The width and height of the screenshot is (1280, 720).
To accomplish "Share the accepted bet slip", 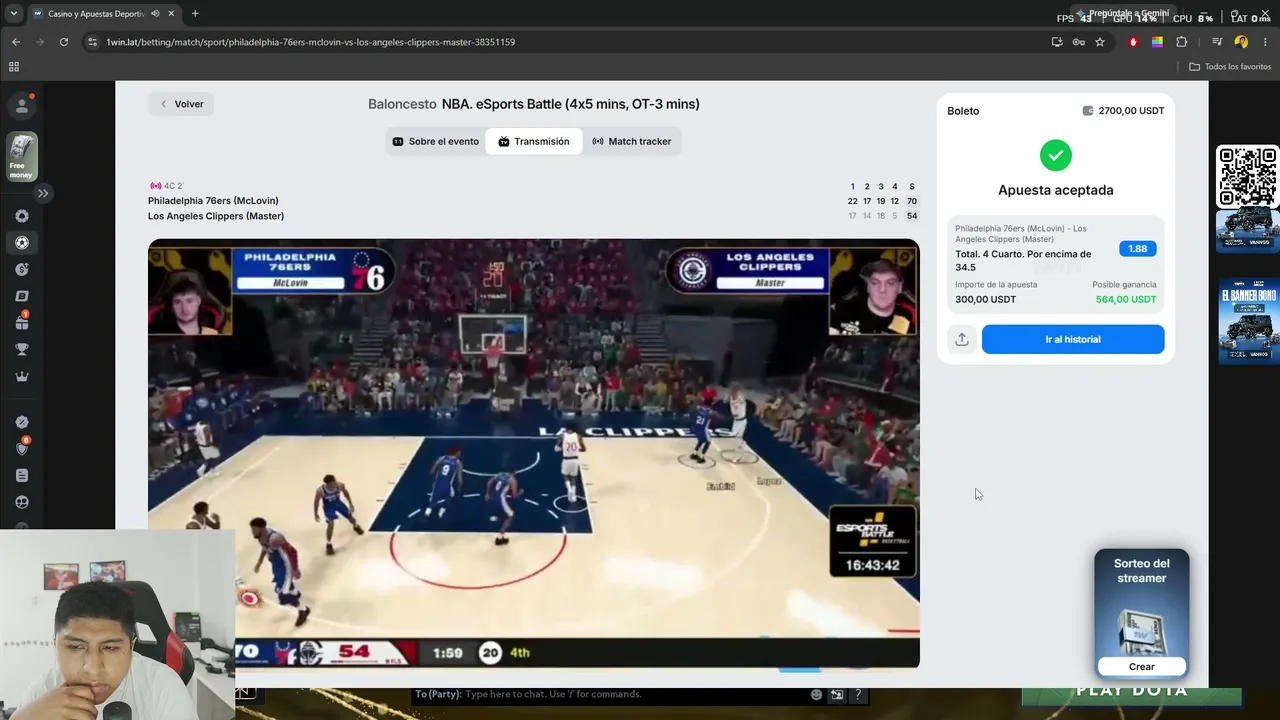I will click(961, 339).
